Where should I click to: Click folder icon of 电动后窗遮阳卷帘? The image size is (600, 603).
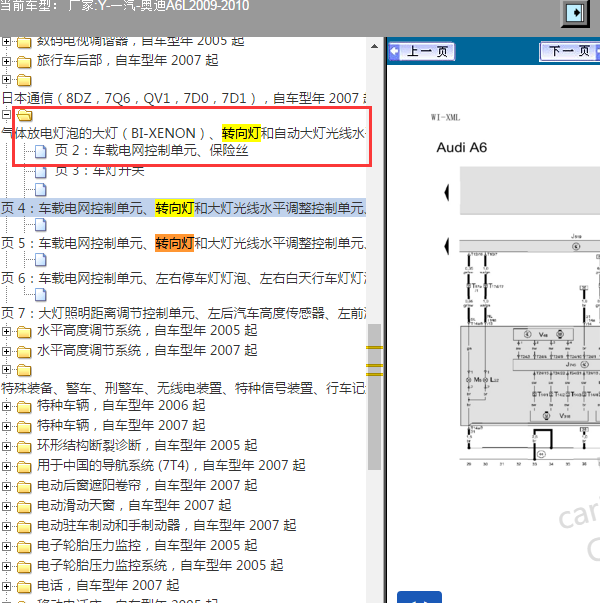click(x=24, y=487)
